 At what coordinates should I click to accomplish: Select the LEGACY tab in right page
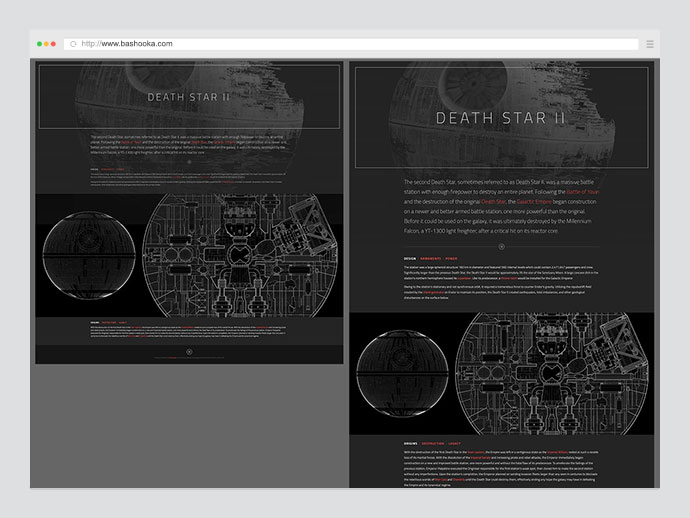(455, 444)
